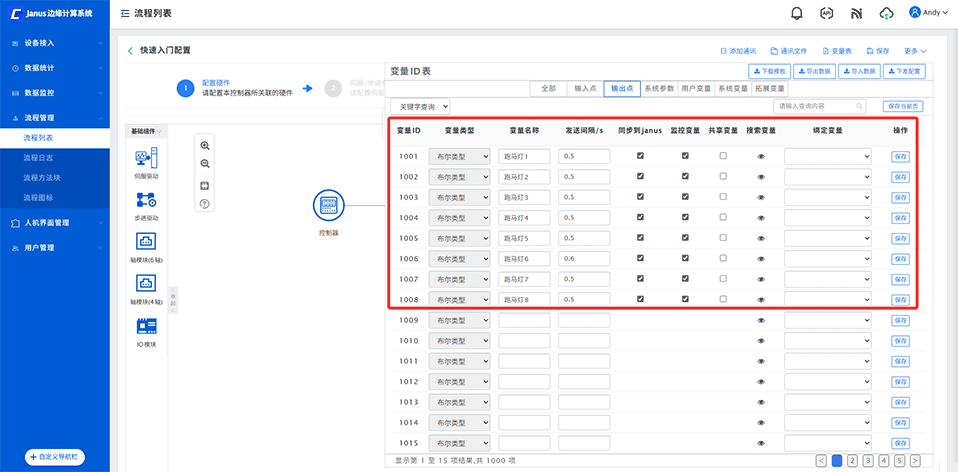Expand 绑定变量 dropdown for variable 1004

(827, 218)
